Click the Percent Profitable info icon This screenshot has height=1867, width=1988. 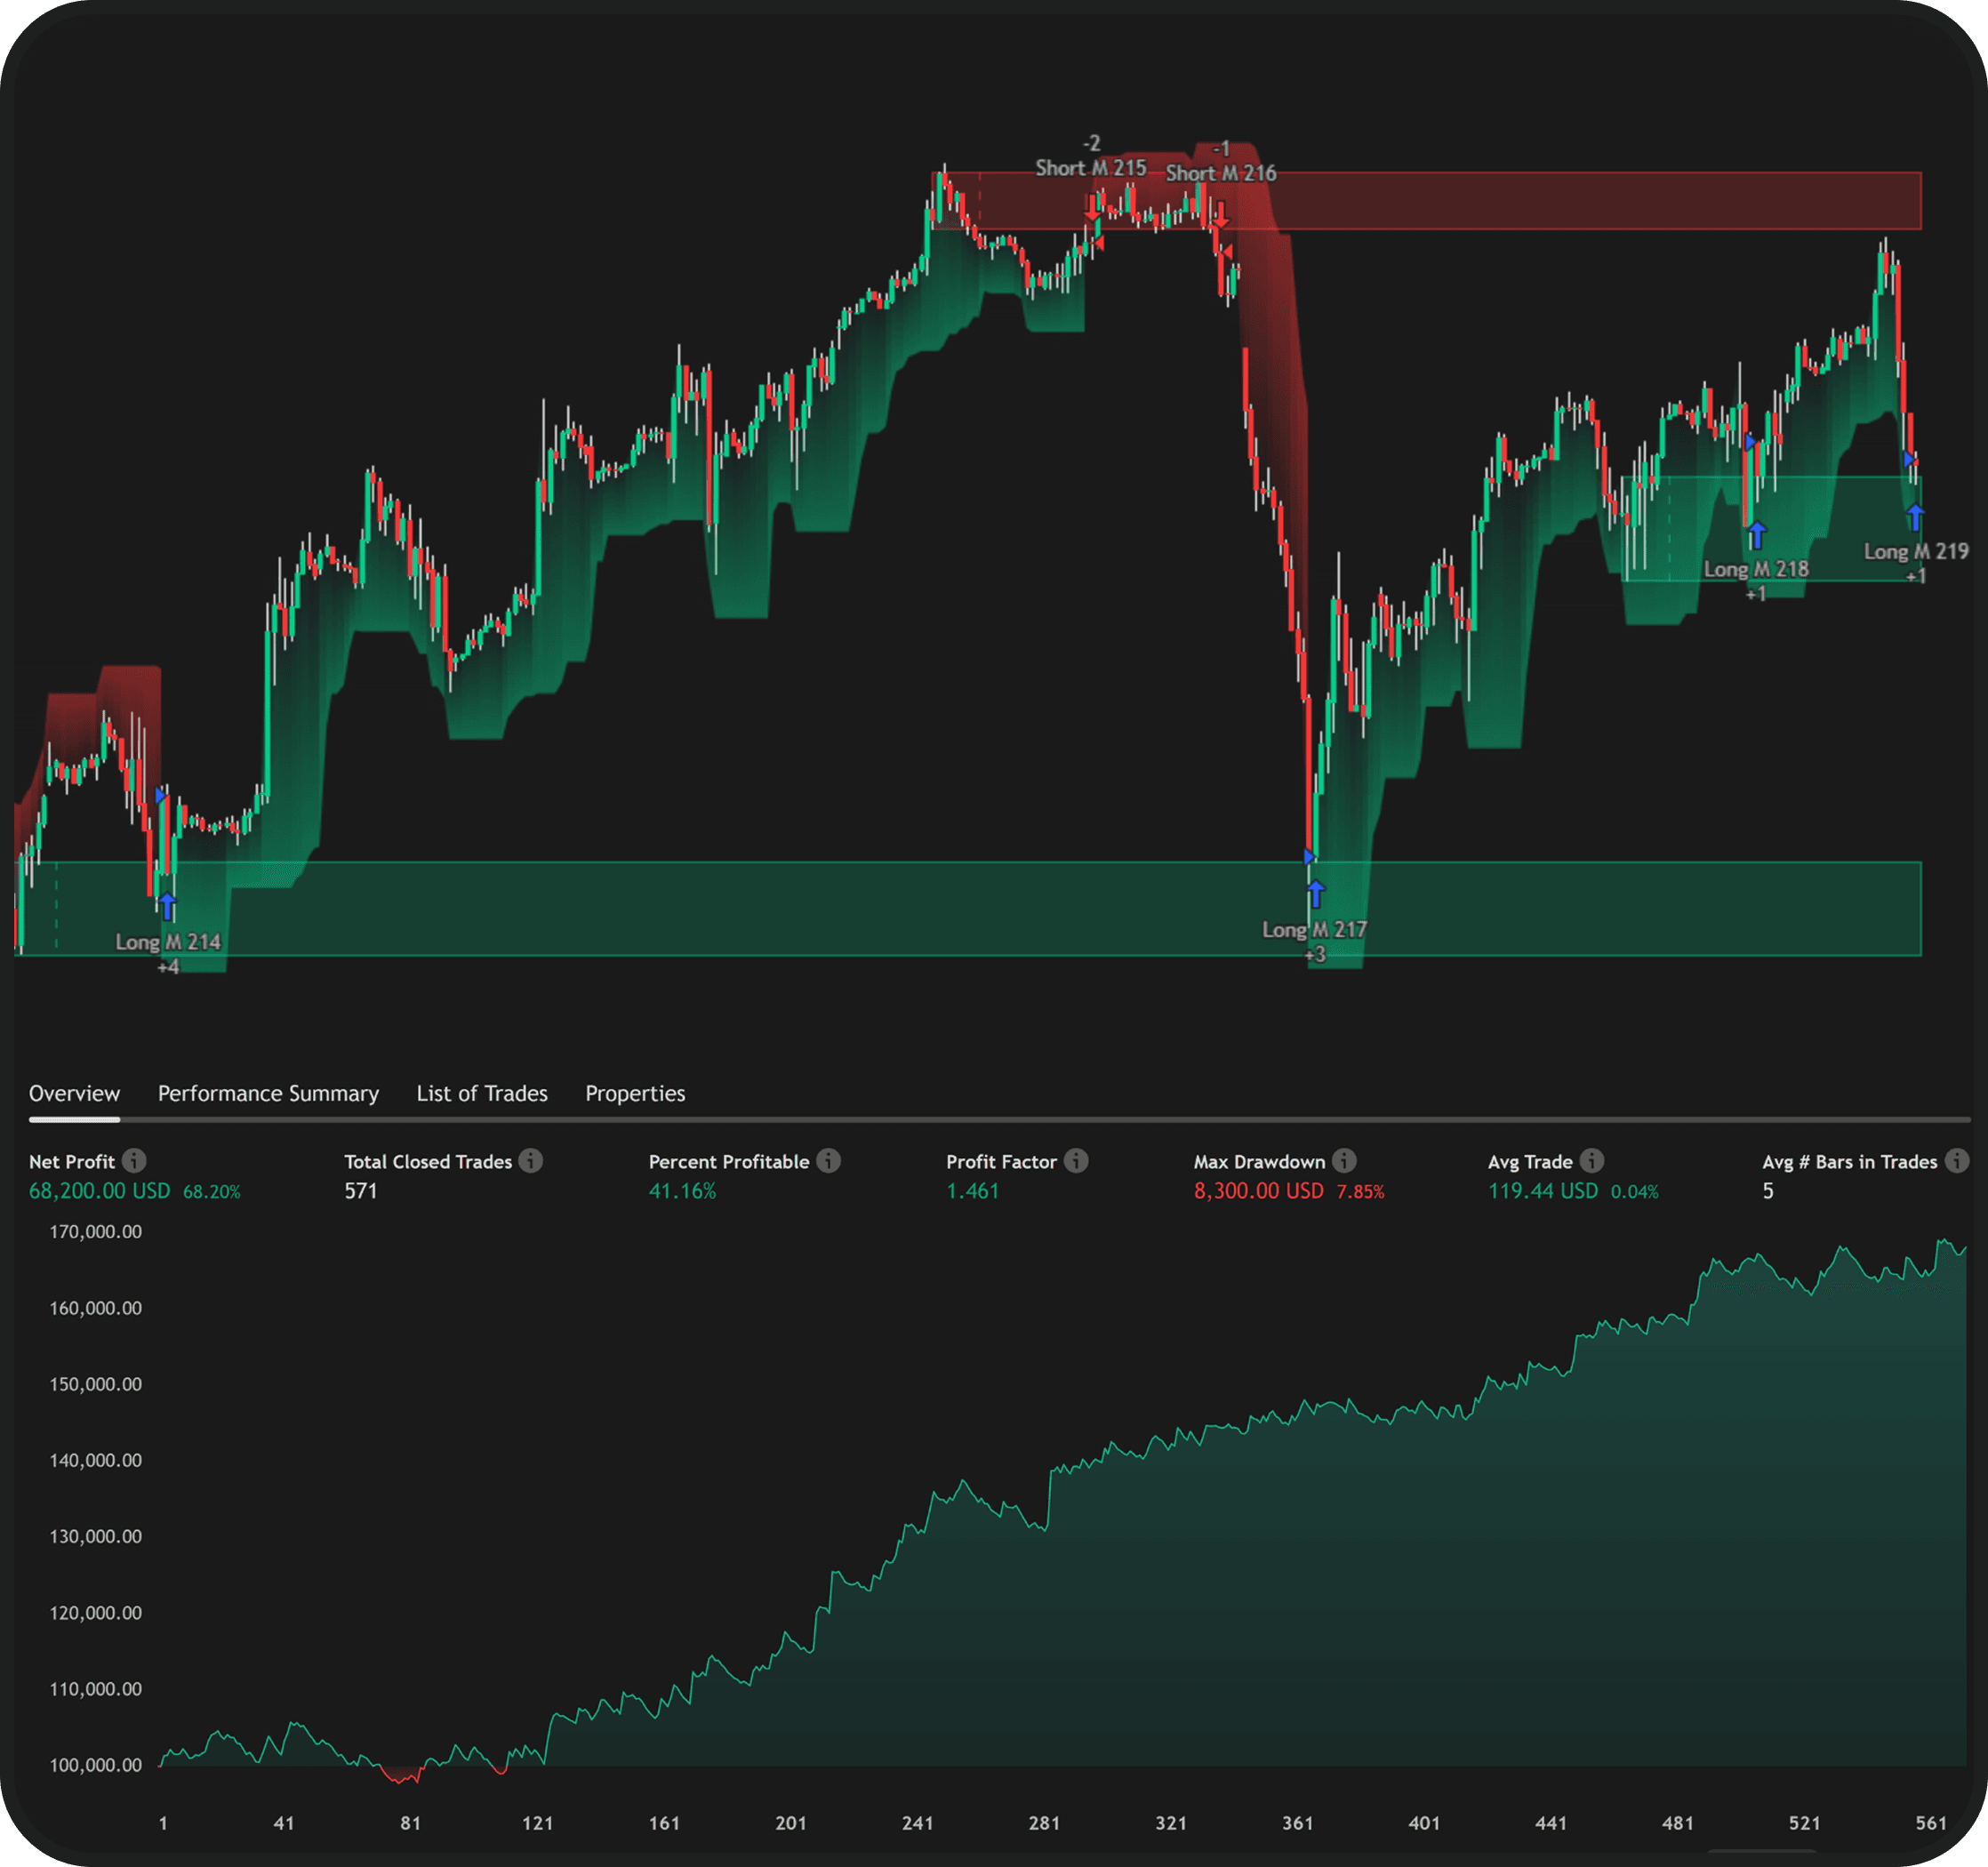(x=827, y=1161)
